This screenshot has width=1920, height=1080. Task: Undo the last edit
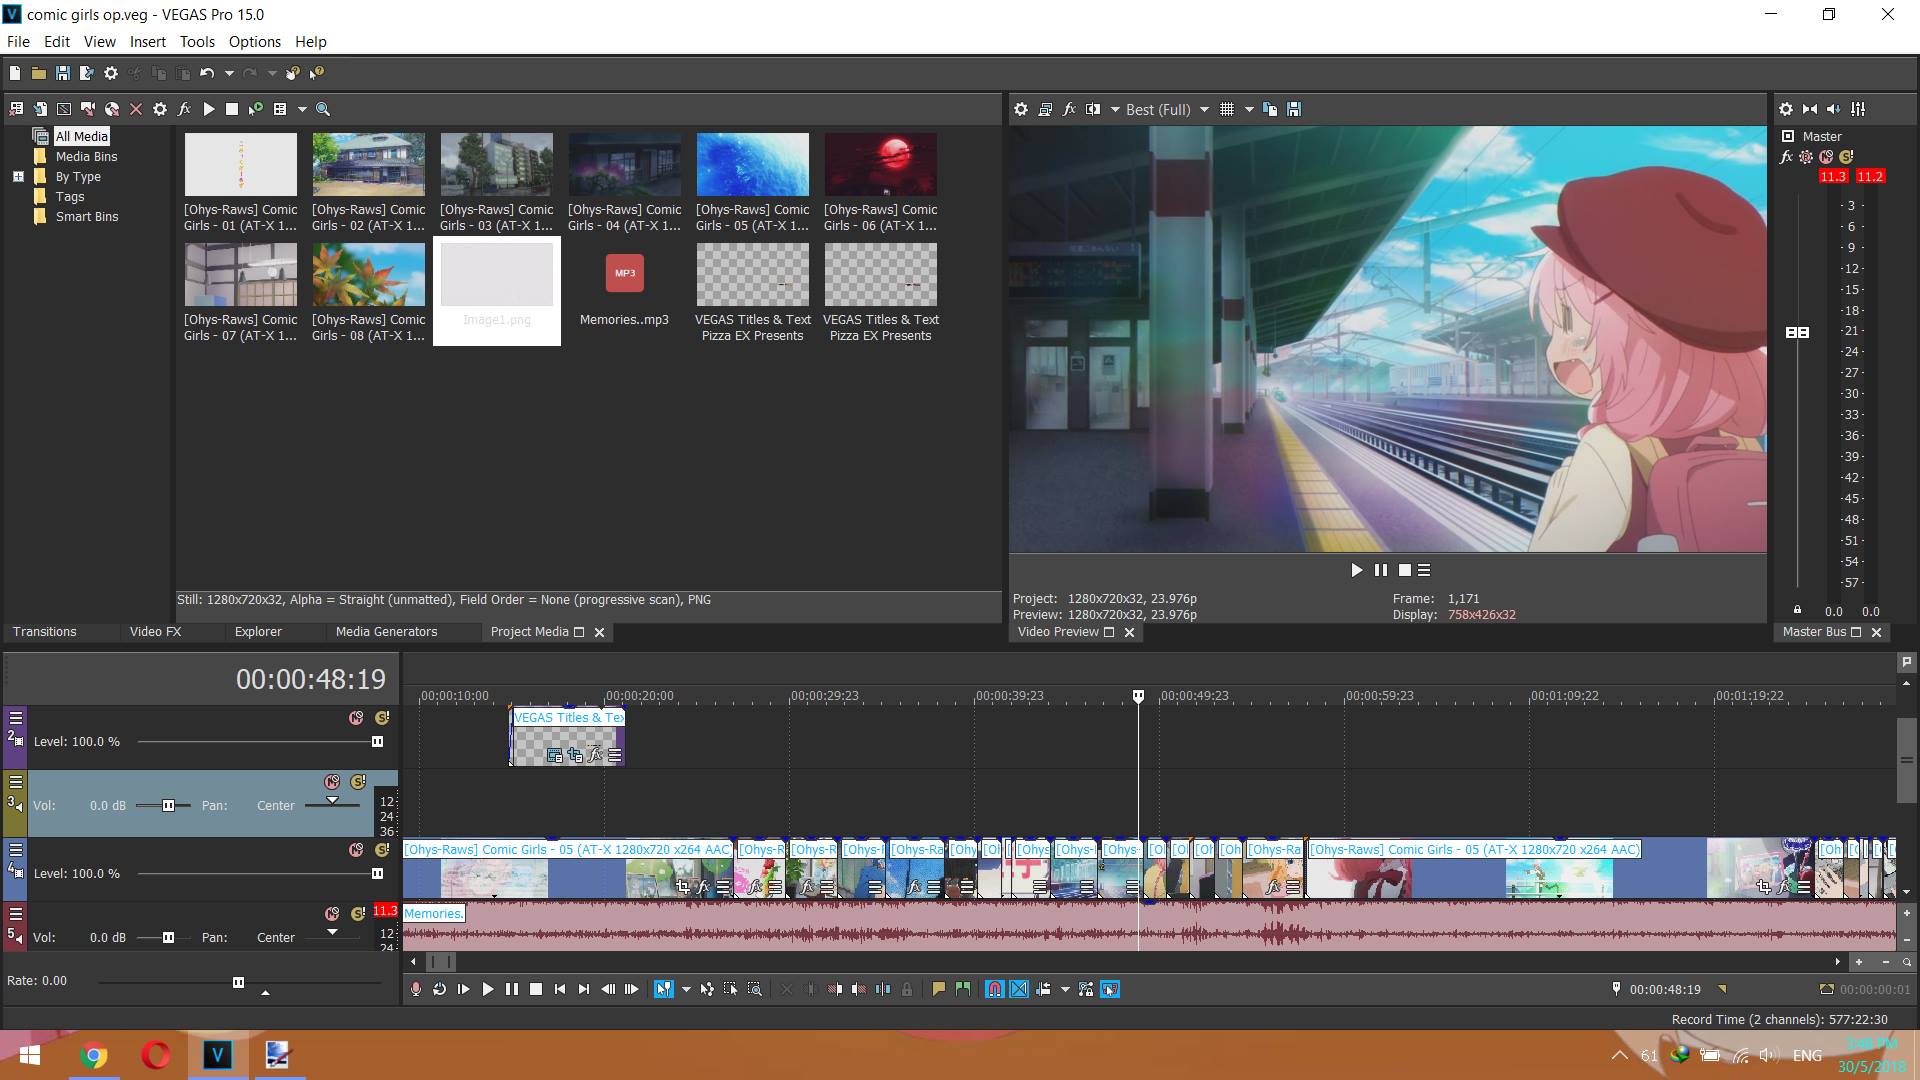pos(207,73)
